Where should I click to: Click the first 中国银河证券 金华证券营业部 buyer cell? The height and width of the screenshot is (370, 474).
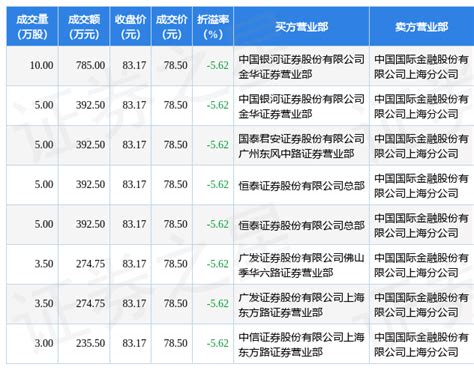point(301,67)
